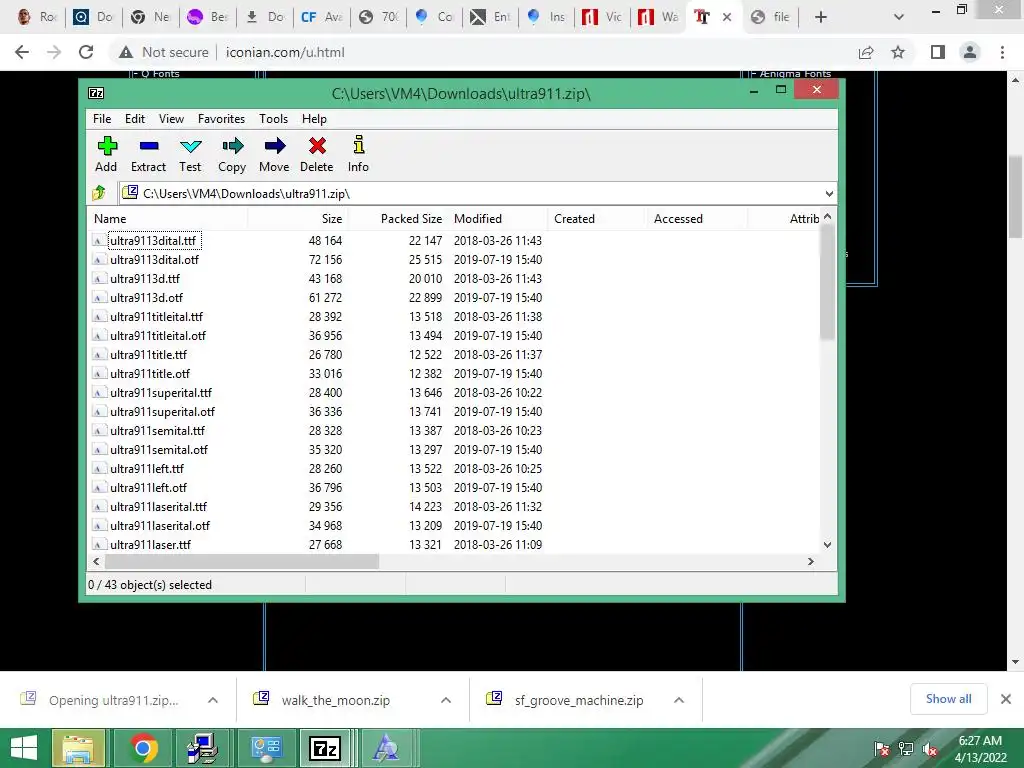Open the View menu
This screenshot has width=1024, height=768.
(171, 119)
